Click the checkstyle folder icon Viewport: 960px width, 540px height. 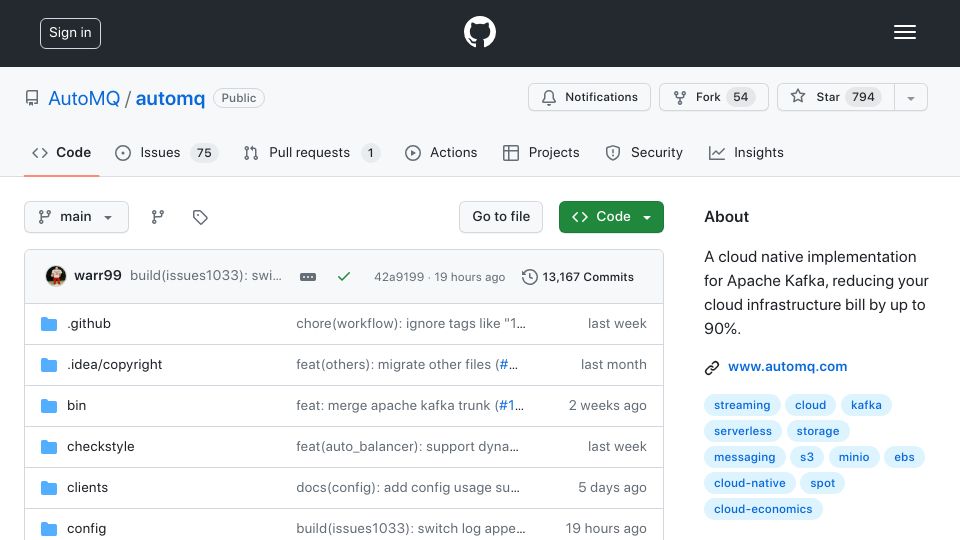(x=49, y=446)
